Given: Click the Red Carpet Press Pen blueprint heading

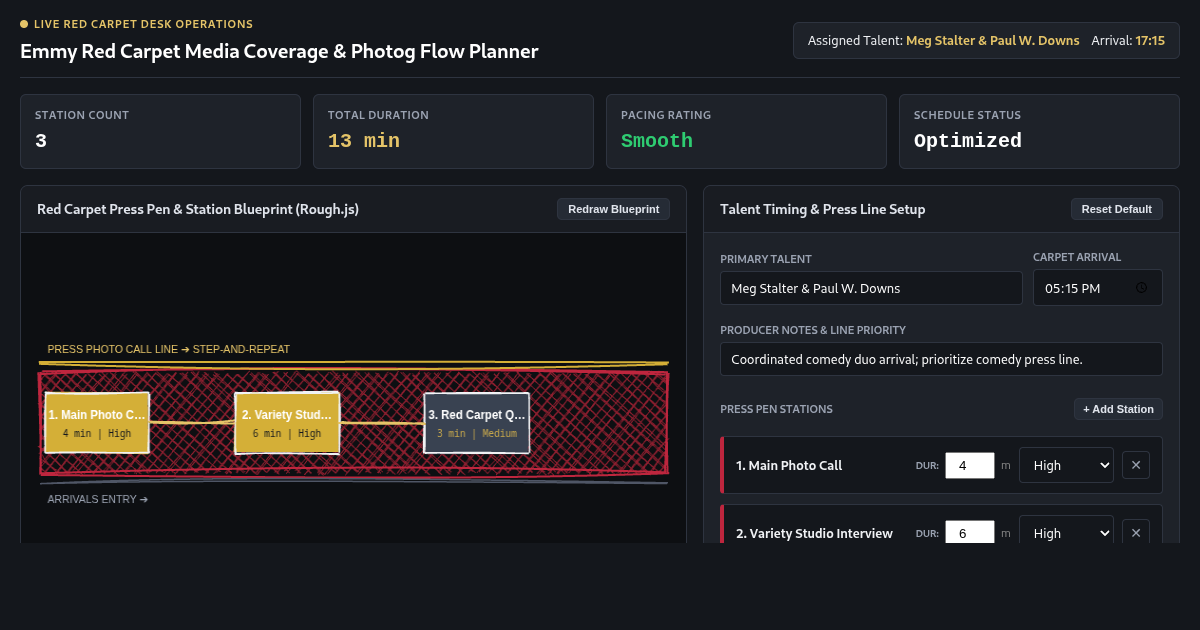Looking at the screenshot, I should [x=198, y=209].
